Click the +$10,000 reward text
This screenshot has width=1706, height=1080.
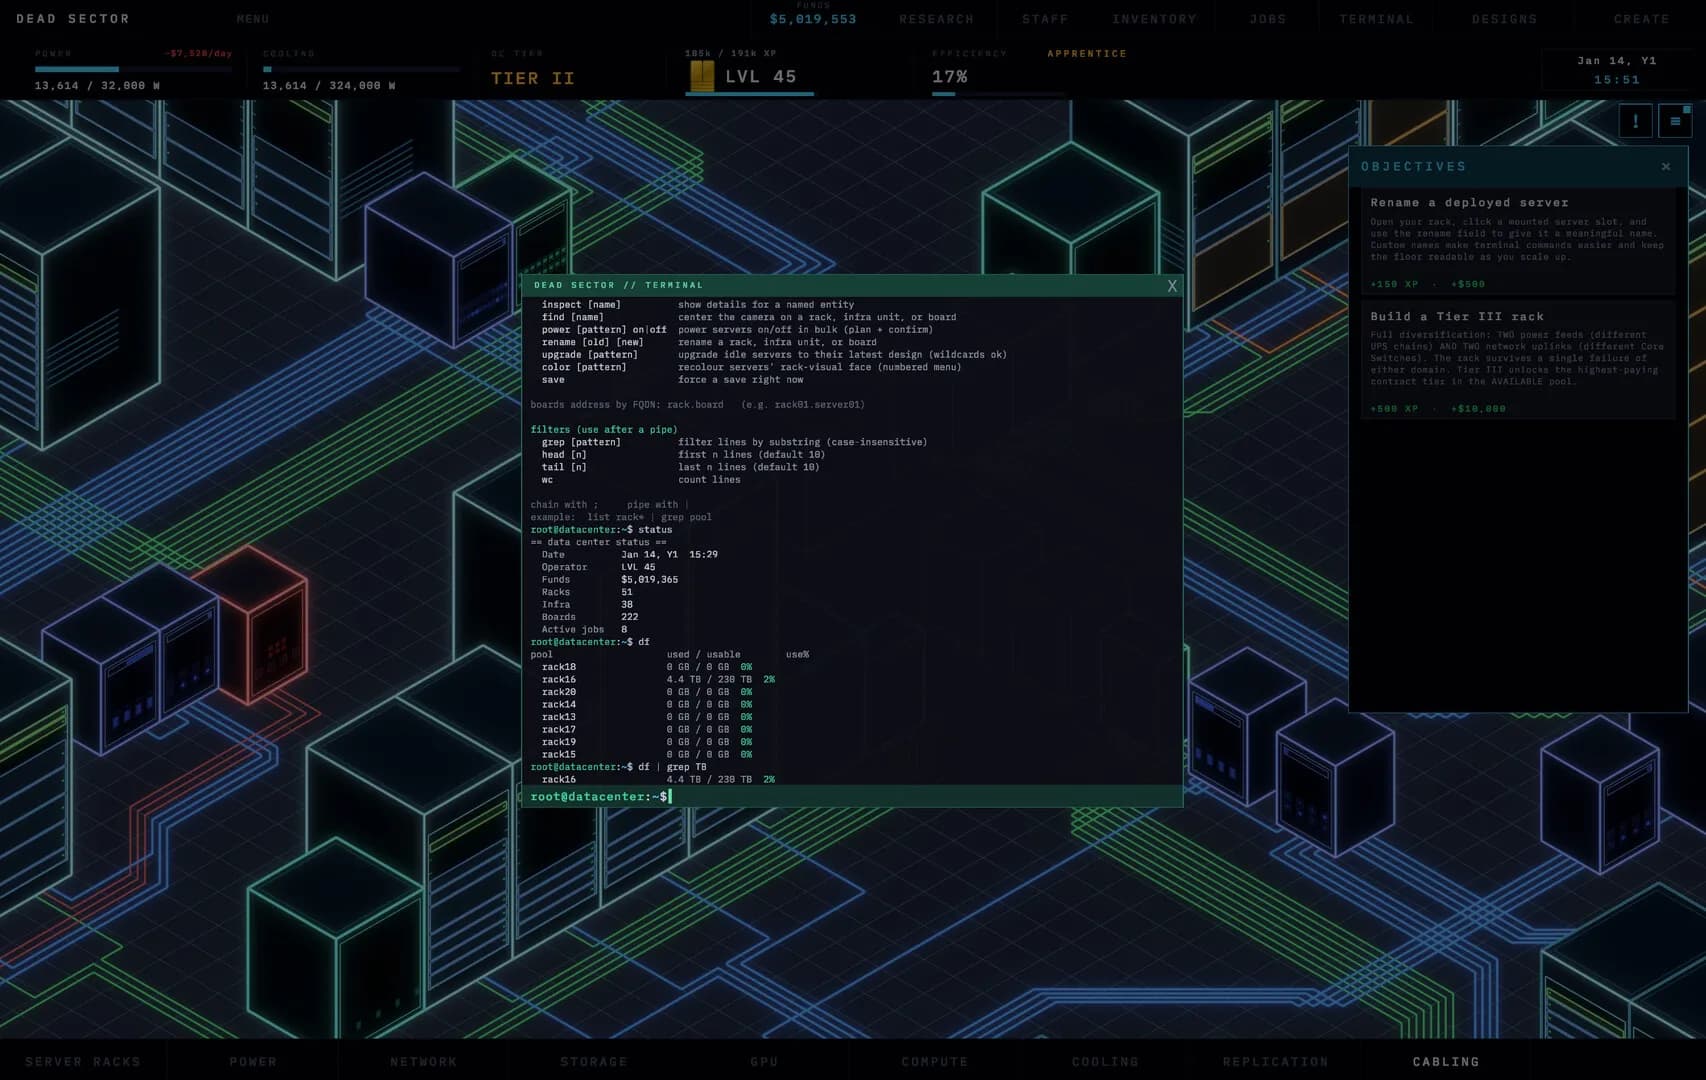click(x=1478, y=408)
